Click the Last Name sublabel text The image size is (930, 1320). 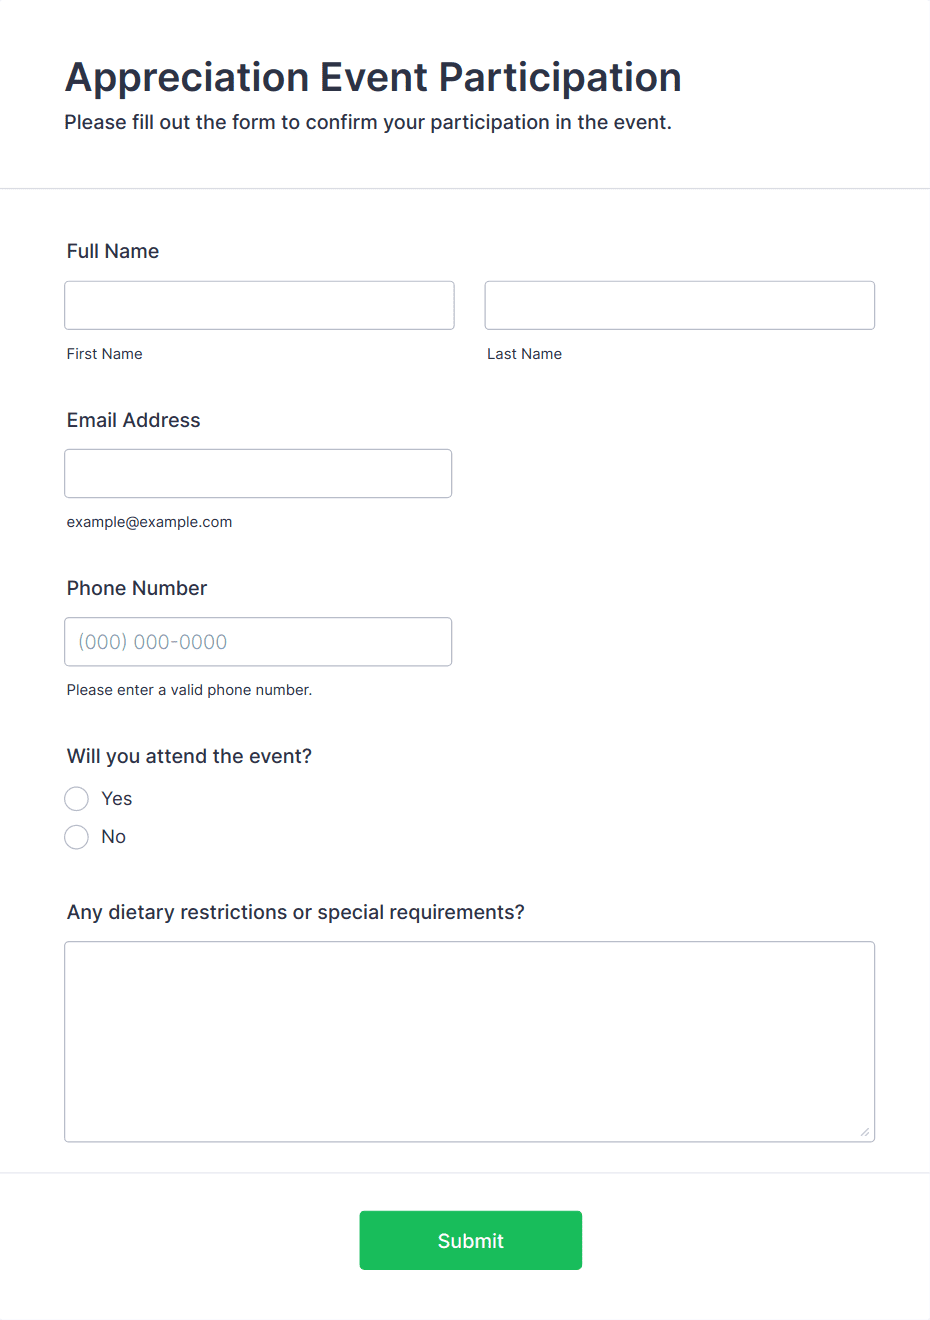[524, 354]
